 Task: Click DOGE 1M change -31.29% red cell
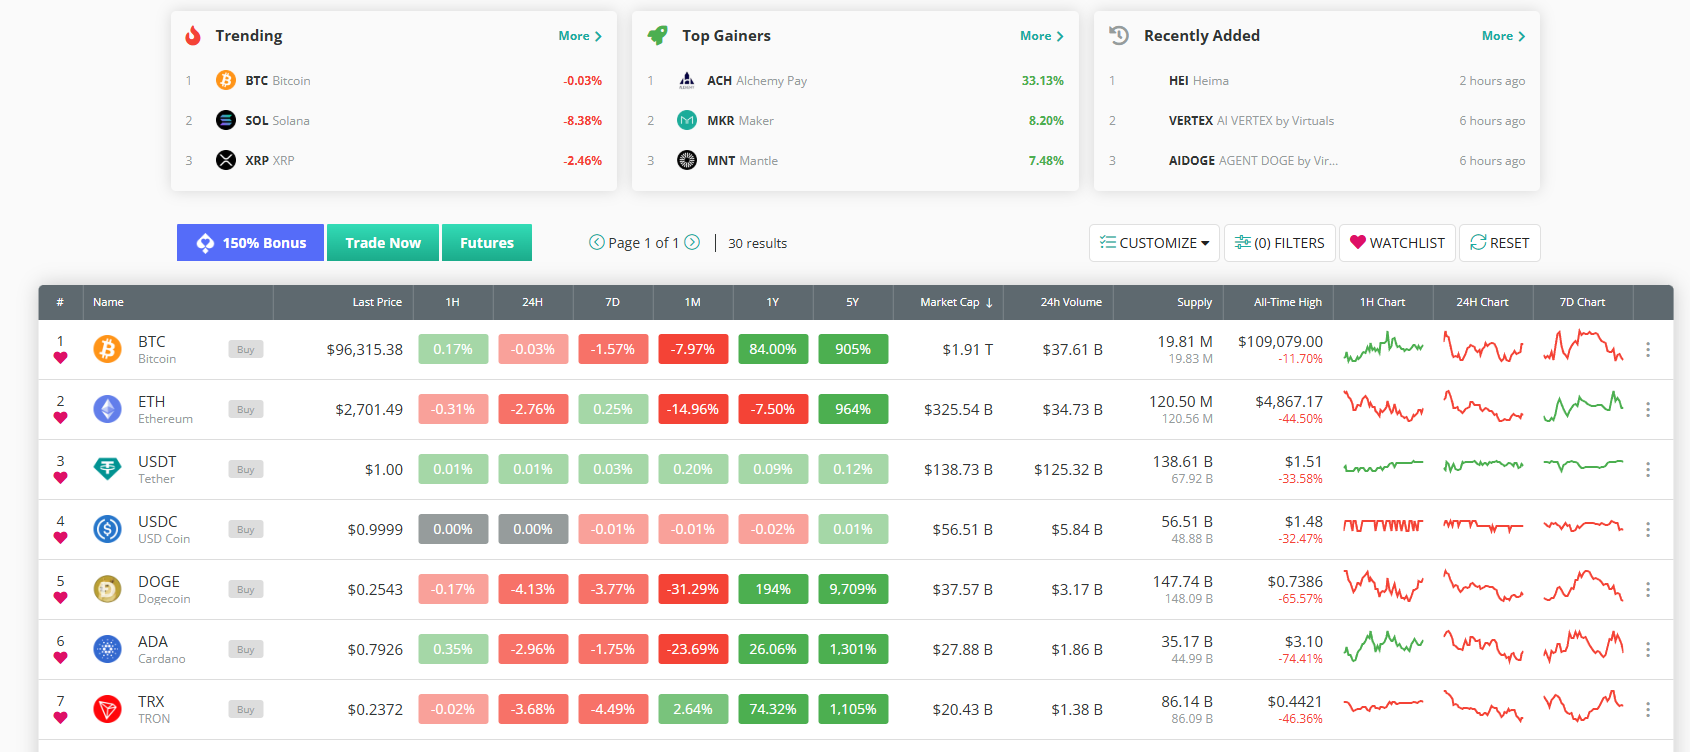pos(693,589)
